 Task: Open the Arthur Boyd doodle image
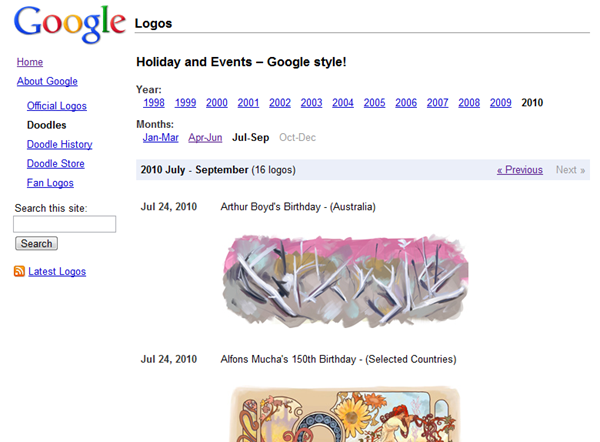[345, 279]
